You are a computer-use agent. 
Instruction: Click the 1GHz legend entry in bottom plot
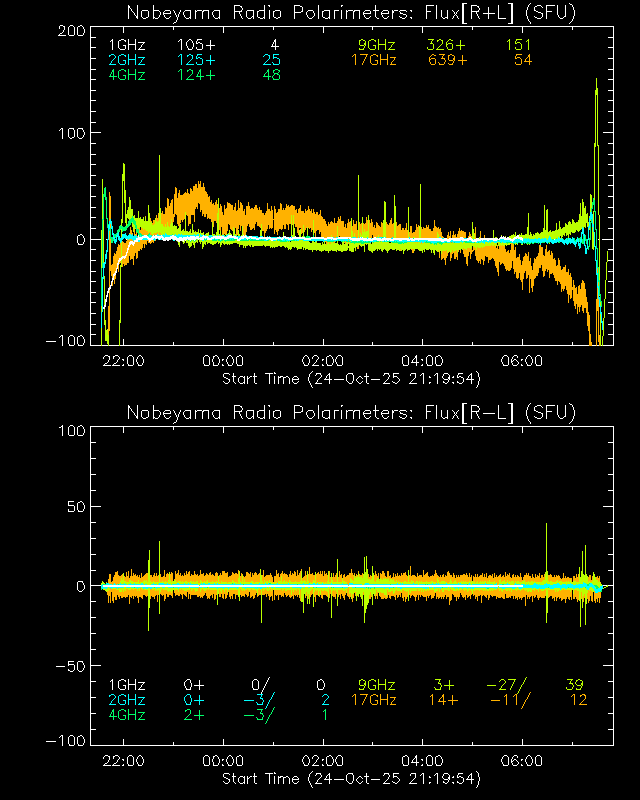point(126,685)
